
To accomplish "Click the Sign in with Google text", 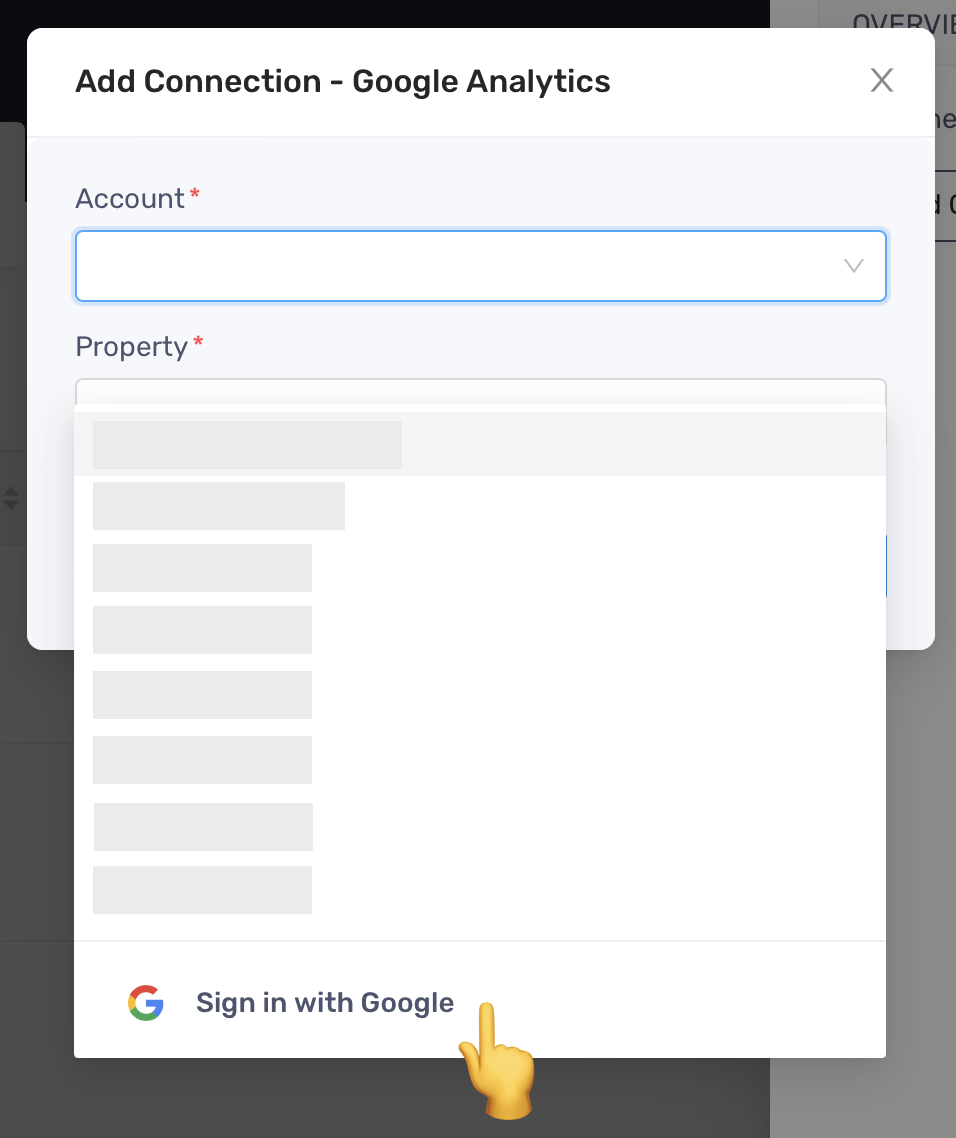I will pyautogui.click(x=325, y=1002).
